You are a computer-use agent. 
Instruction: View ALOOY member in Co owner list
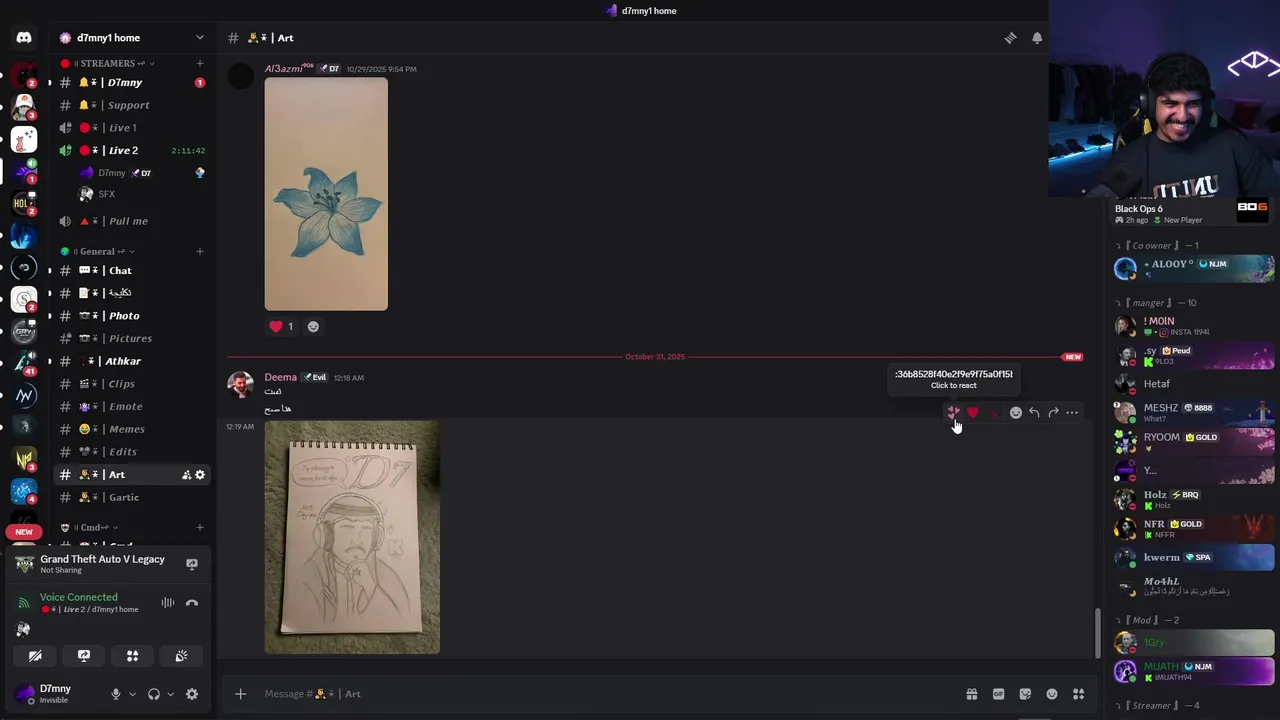click(x=1194, y=268)
